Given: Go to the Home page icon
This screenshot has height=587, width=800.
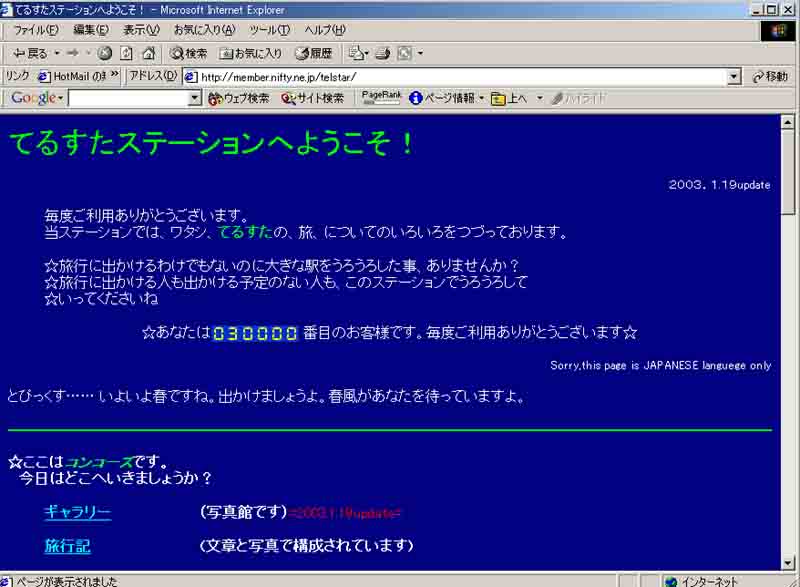Looking at the screenshot, I should coord(148,53).
